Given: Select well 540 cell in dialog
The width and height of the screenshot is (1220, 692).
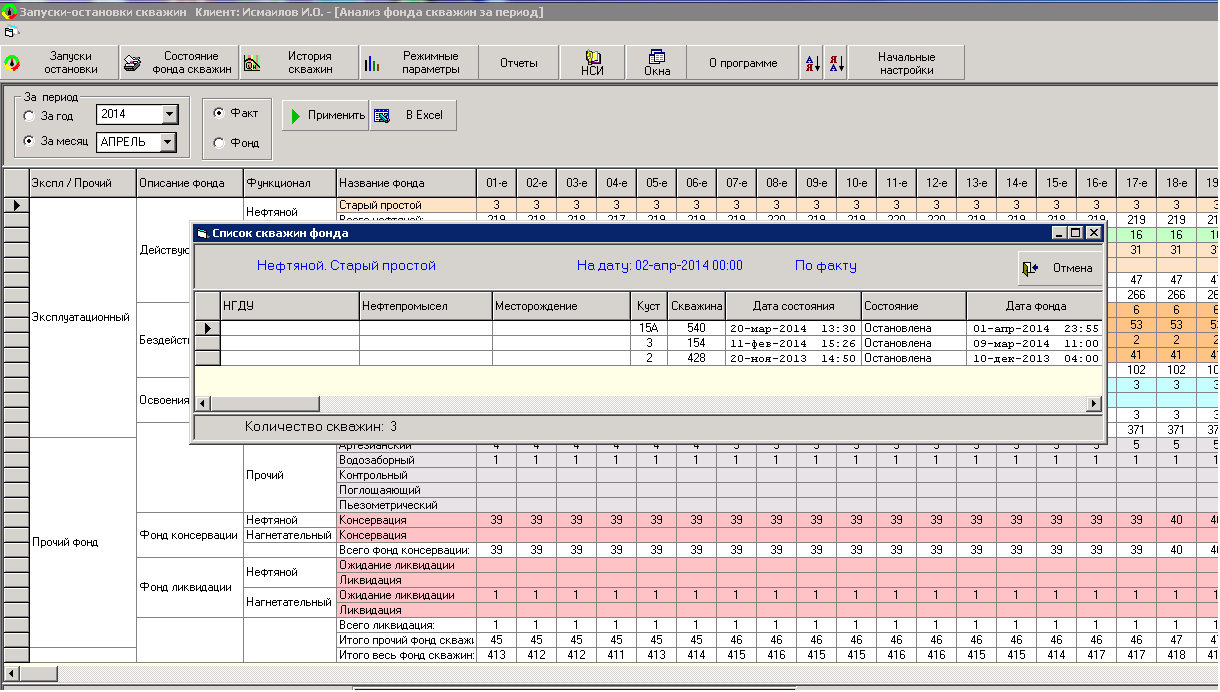Looking at the screenshot, I should (x=696, y=328).
